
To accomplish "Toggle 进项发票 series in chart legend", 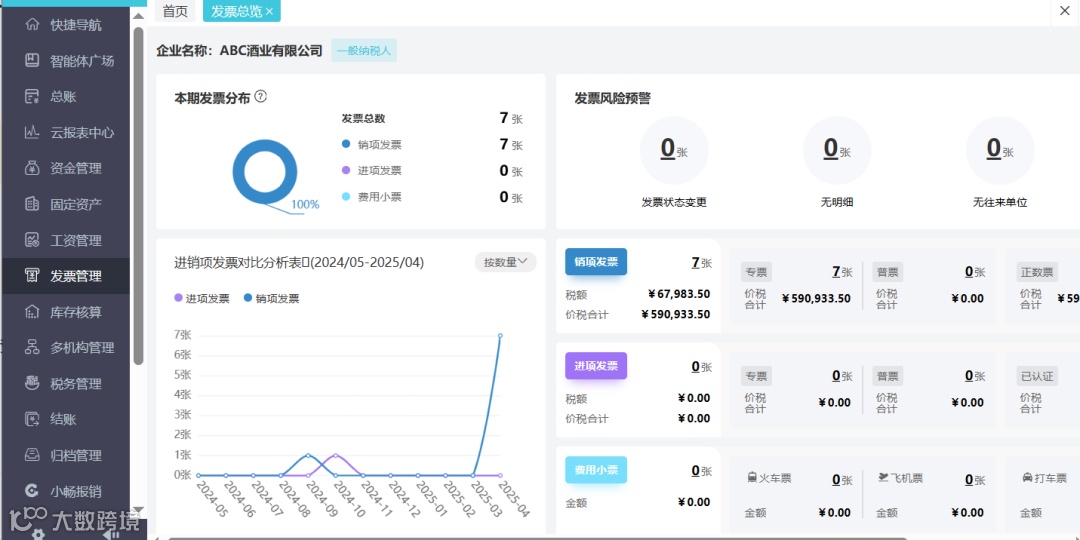I will click(202, 298).
